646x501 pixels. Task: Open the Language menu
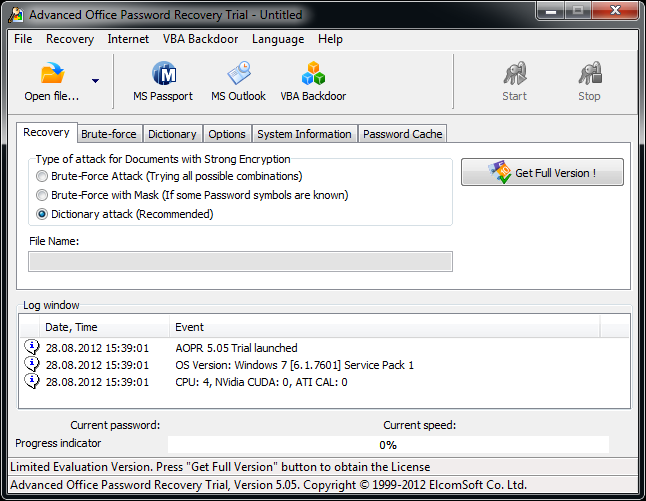(278, 39)
